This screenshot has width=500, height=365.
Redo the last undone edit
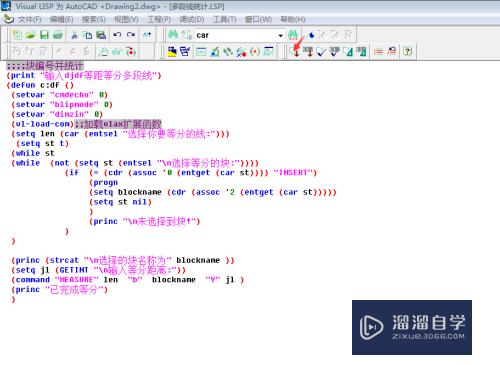[x=131, y=35]
